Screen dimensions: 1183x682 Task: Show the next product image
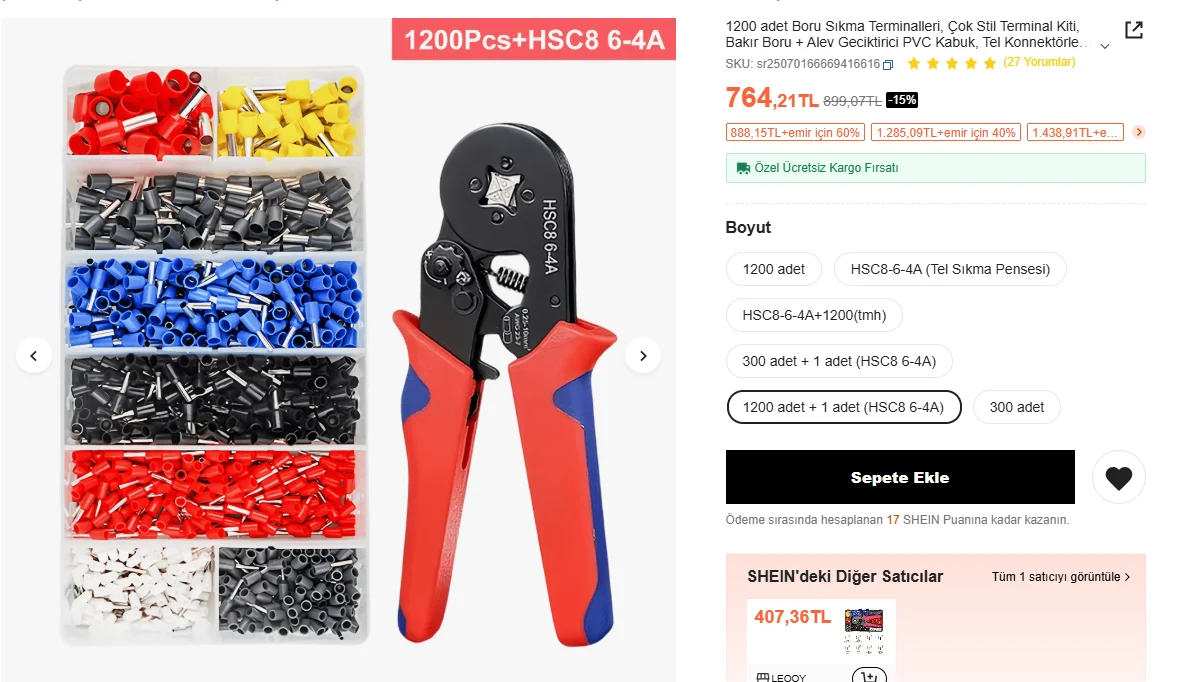[643, 355]
